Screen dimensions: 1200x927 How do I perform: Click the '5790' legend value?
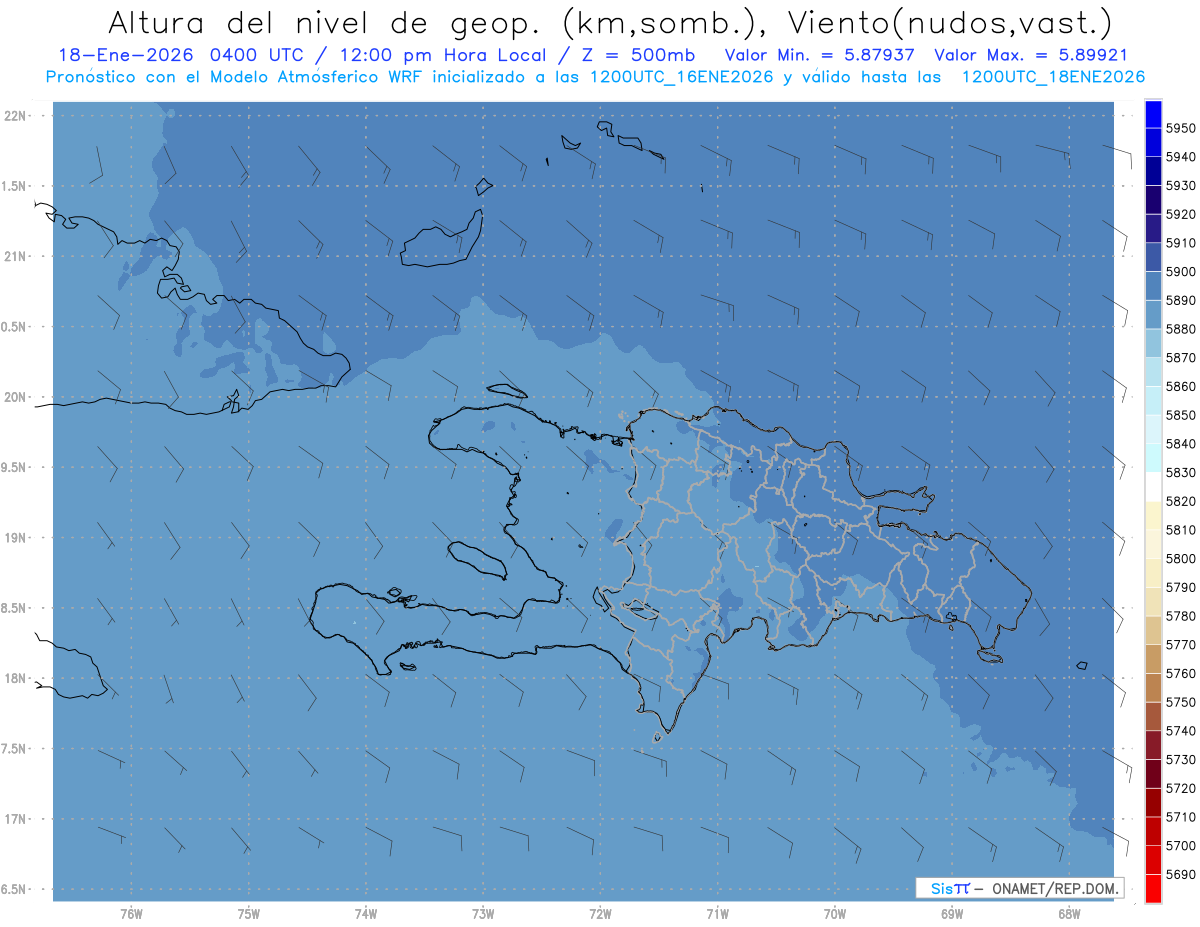1181,588
